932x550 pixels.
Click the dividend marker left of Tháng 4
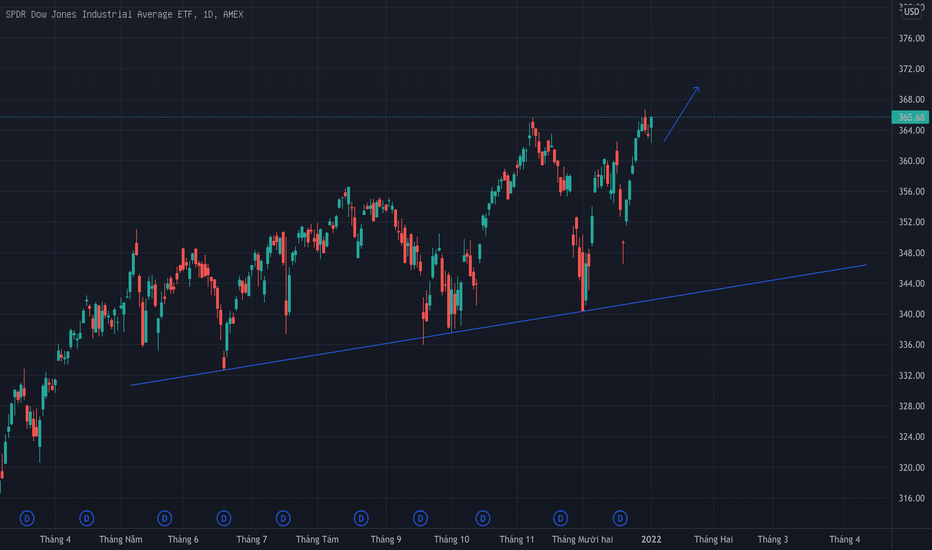point(28,517)
